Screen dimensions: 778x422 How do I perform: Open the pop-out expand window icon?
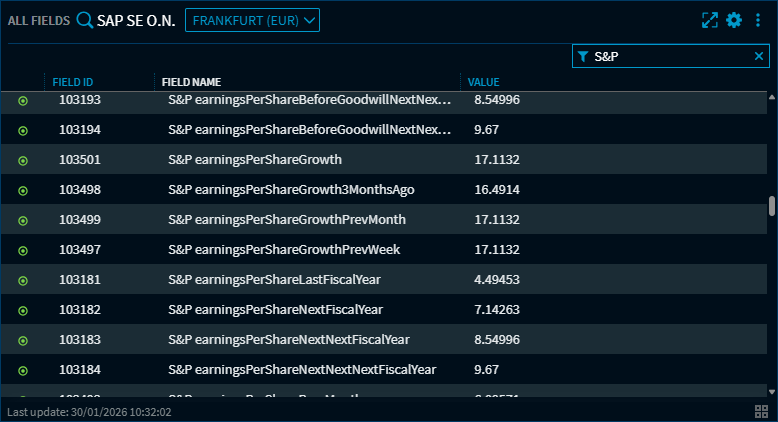click(710, 20)
